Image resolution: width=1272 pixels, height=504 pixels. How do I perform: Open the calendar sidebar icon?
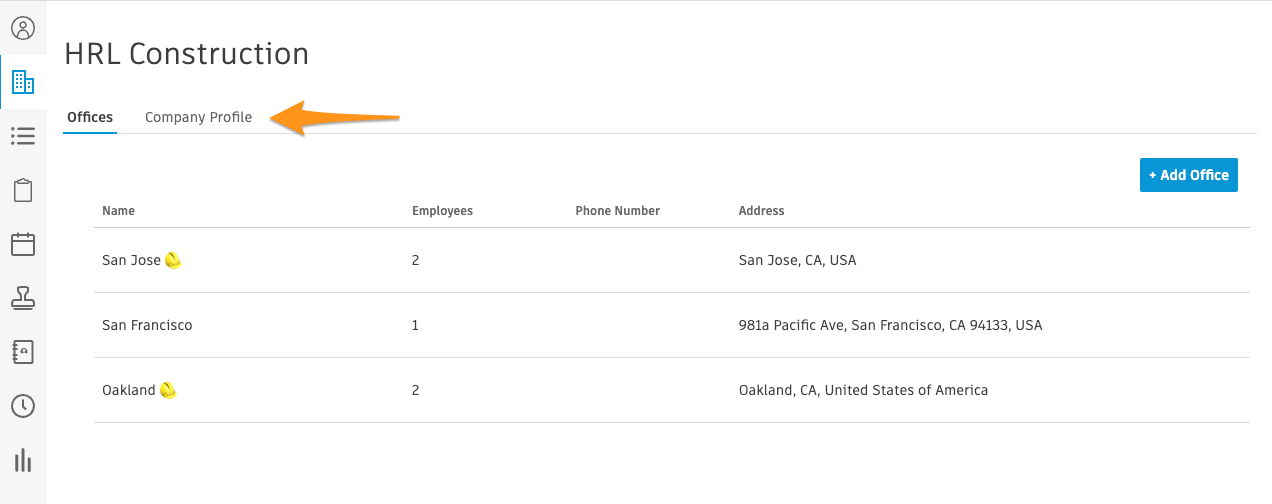click(22, 244)
